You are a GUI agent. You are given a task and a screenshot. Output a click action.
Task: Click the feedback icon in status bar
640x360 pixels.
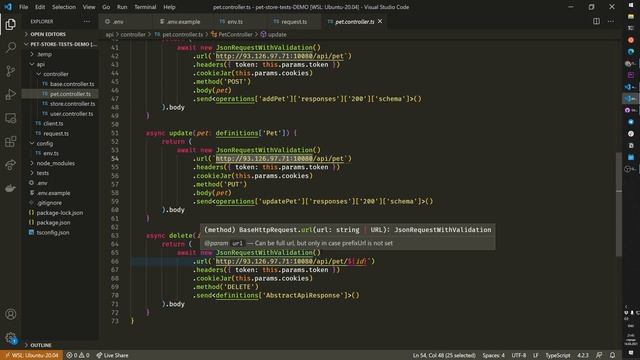tap(599, 355)
